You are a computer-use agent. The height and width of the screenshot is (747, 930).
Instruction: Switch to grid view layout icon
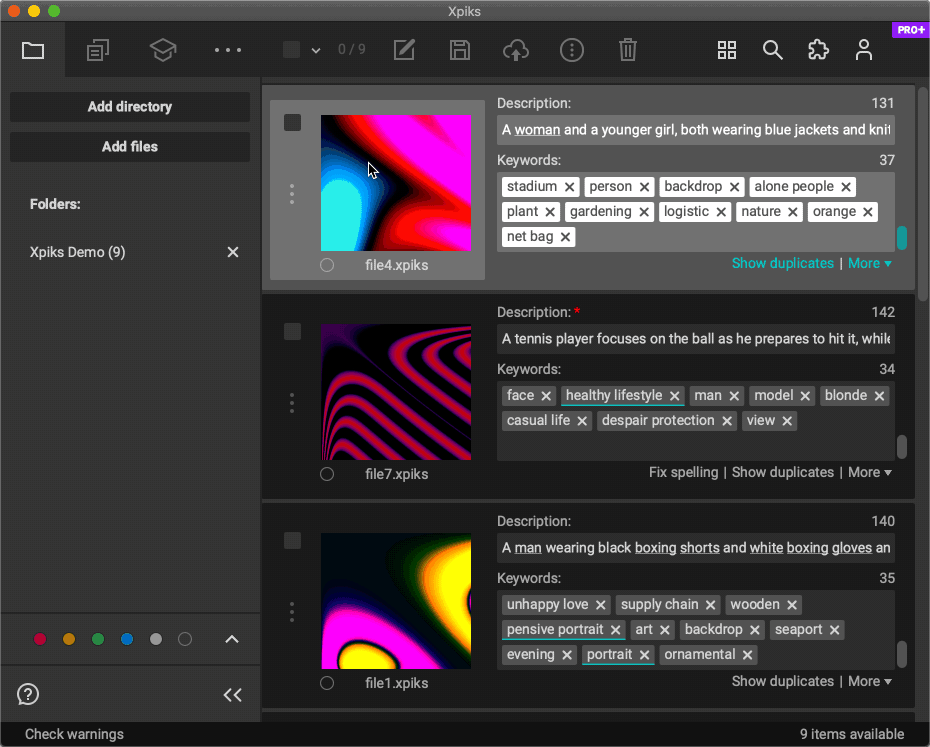(727, 50)
